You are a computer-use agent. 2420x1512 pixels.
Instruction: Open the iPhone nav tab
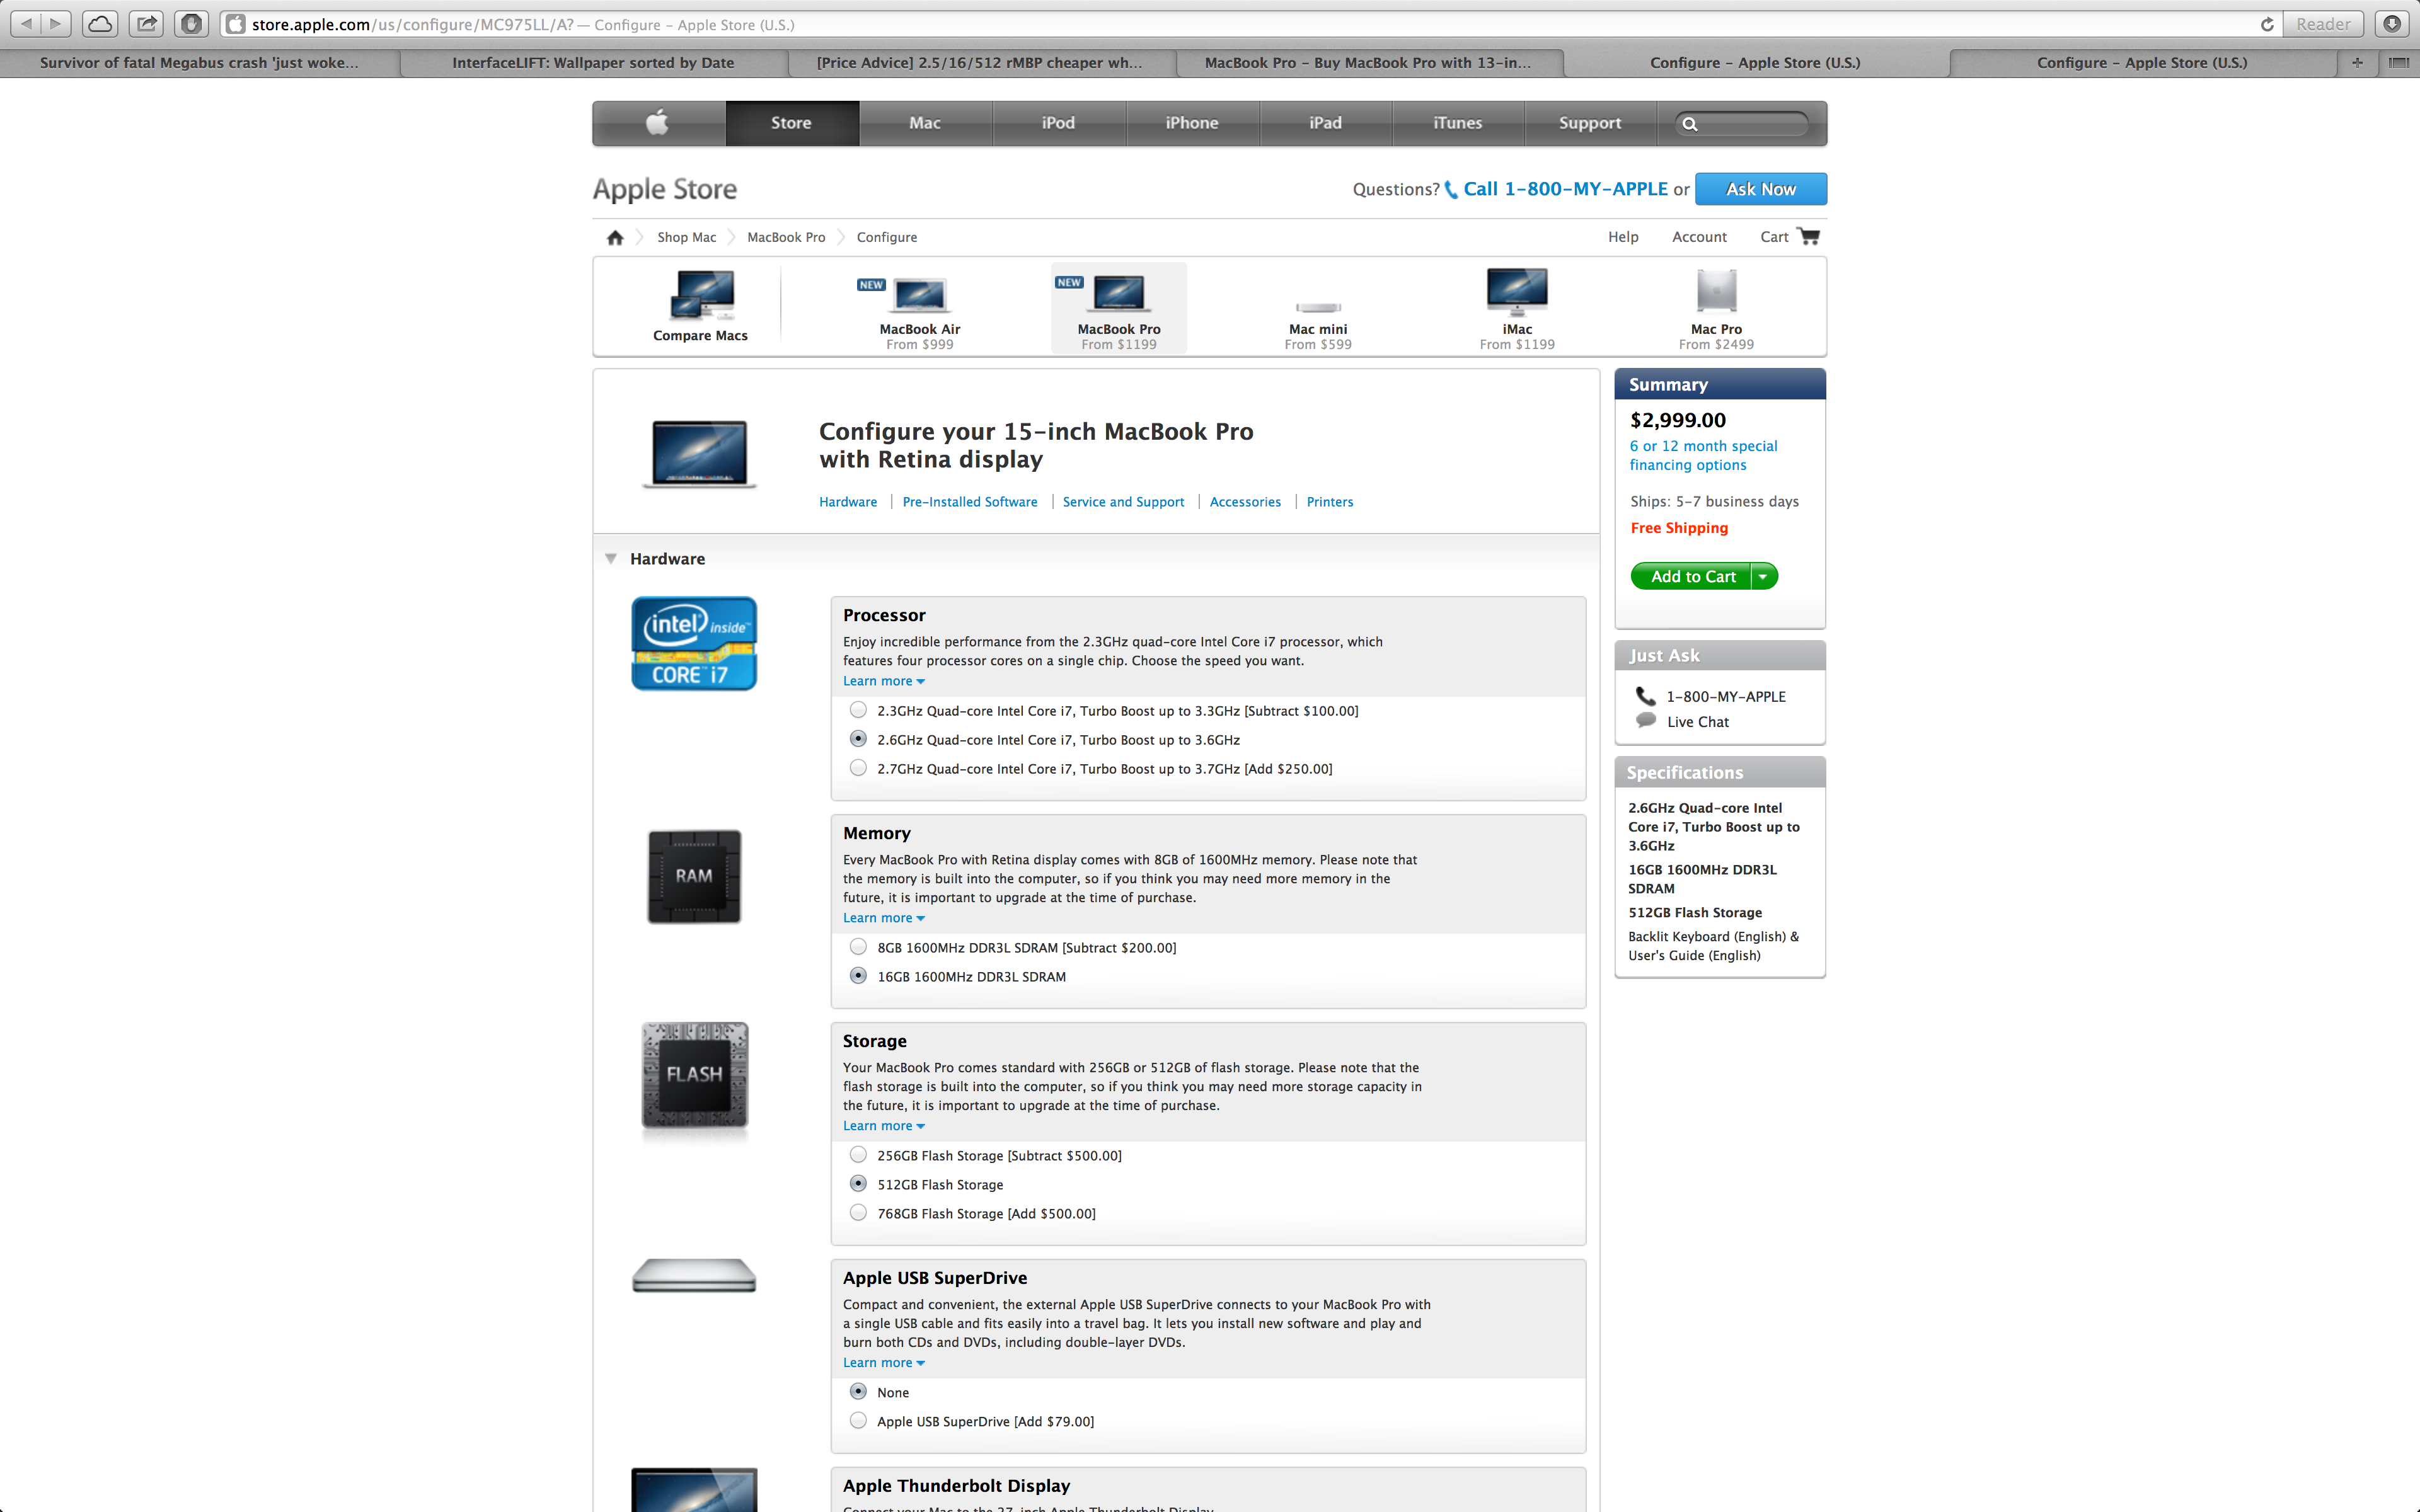click(1192, 123)
